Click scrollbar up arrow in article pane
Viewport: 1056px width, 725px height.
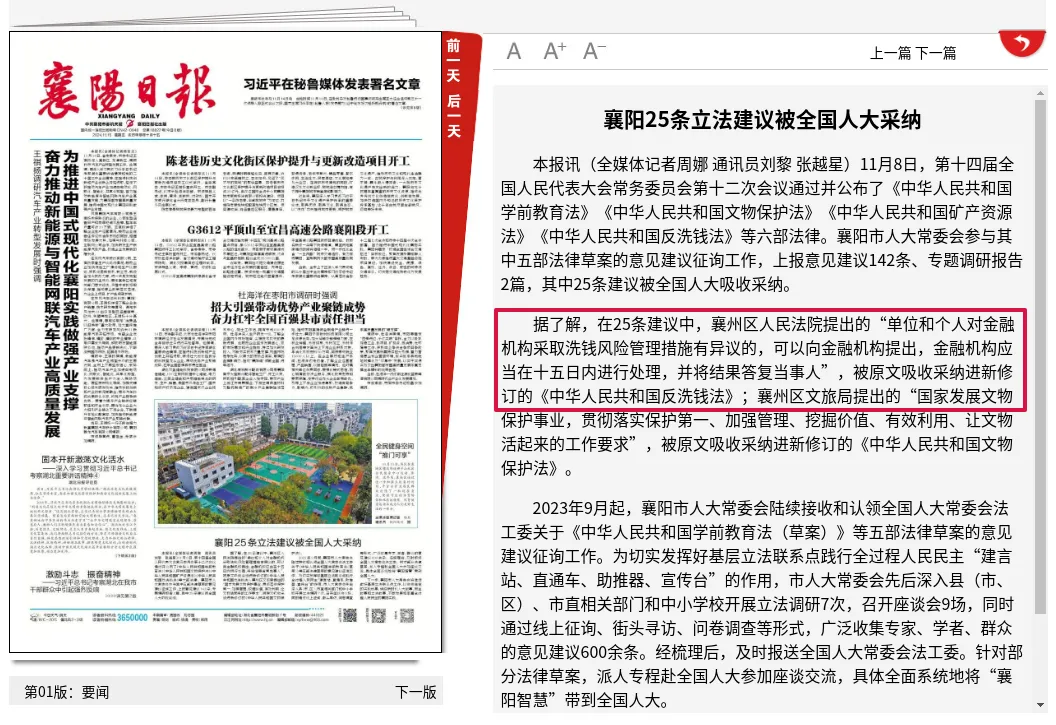1041,94
